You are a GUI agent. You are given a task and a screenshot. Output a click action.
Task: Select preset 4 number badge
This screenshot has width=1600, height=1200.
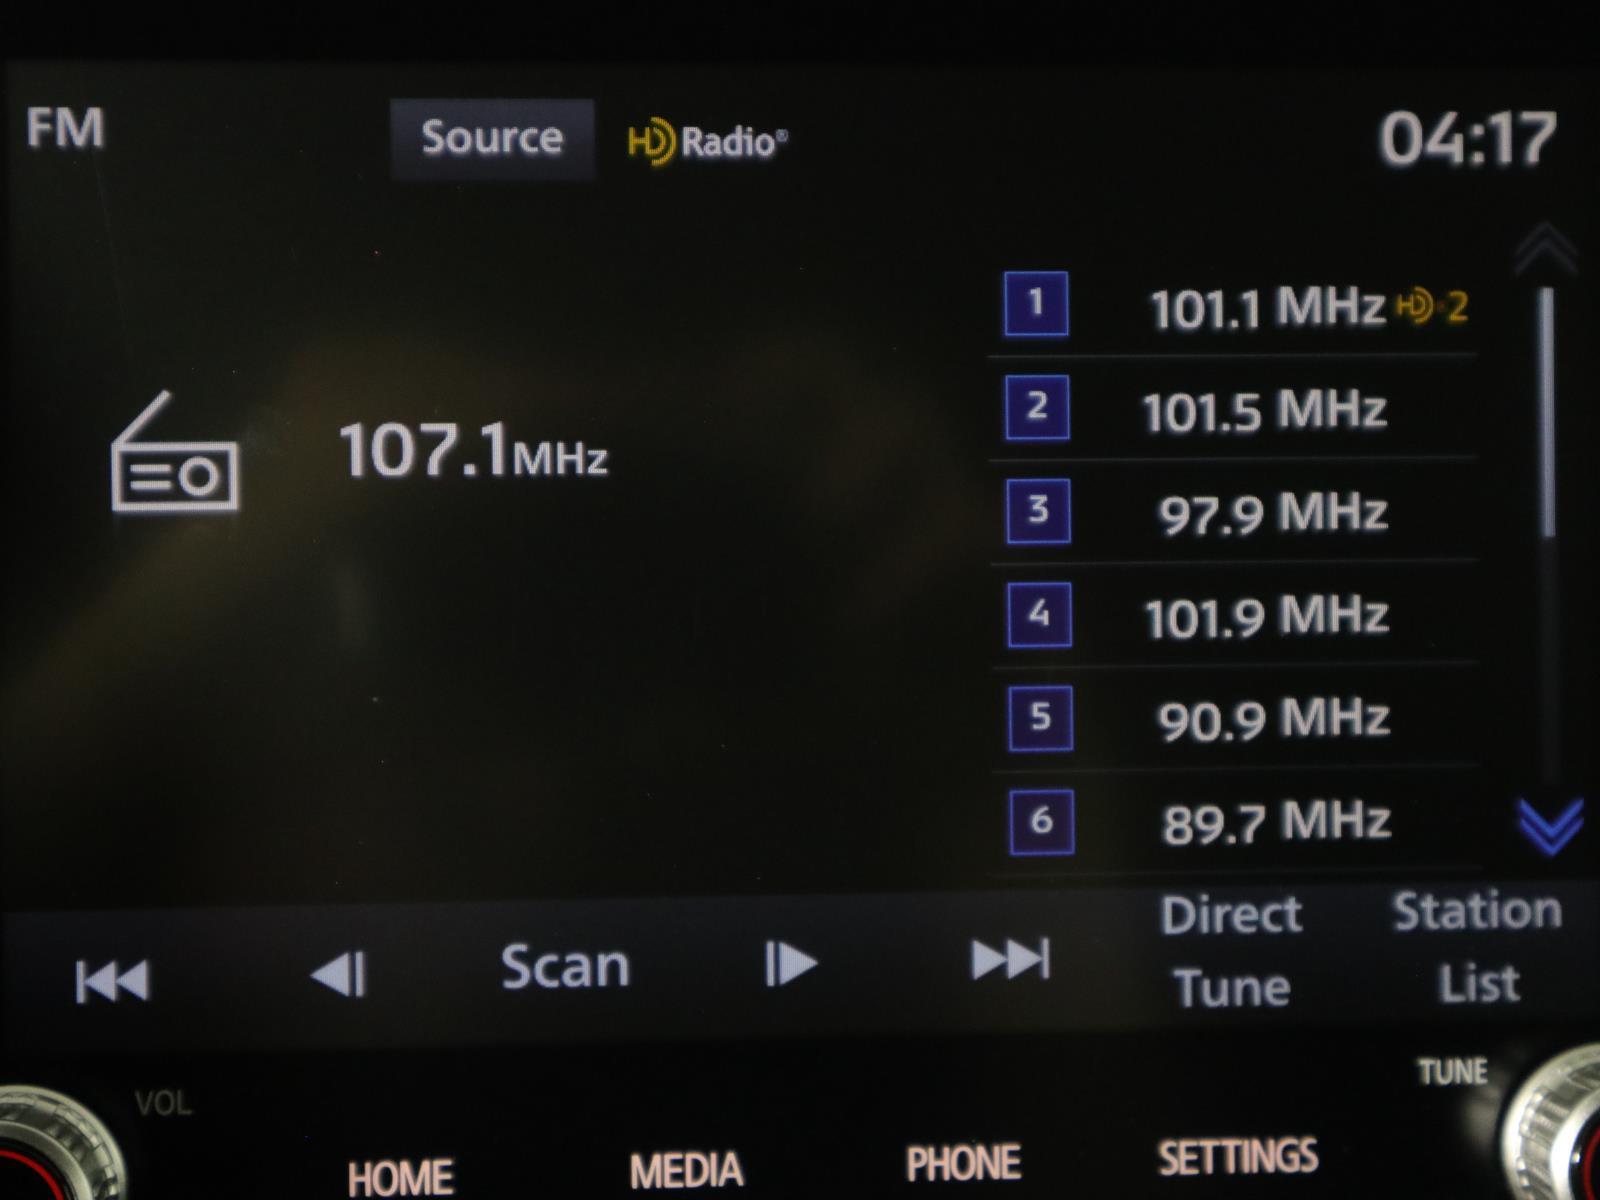1039,614
